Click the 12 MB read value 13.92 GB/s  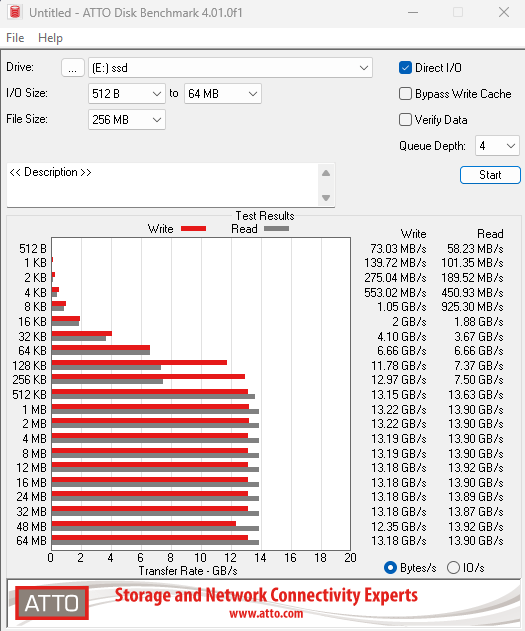point(476,468)
